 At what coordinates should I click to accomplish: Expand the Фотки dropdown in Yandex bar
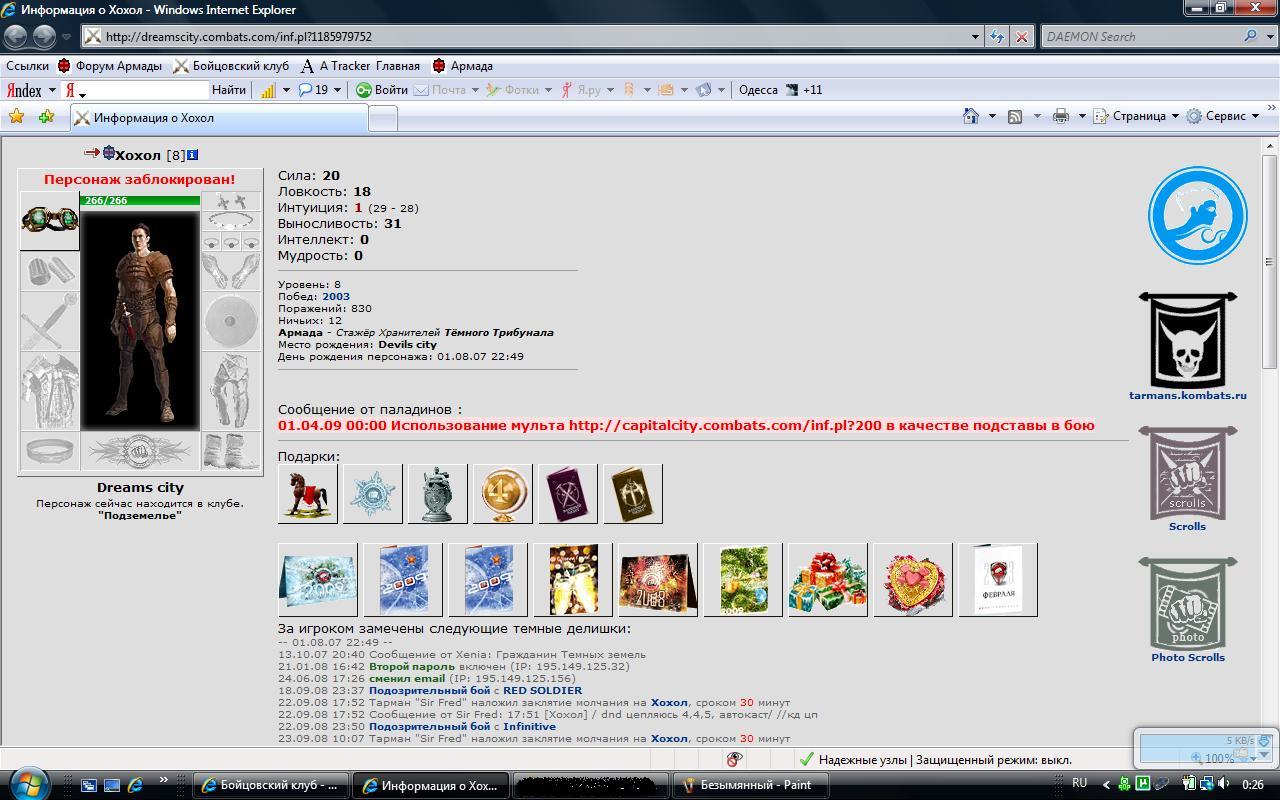pyautogui.click(x=548, y=90)
